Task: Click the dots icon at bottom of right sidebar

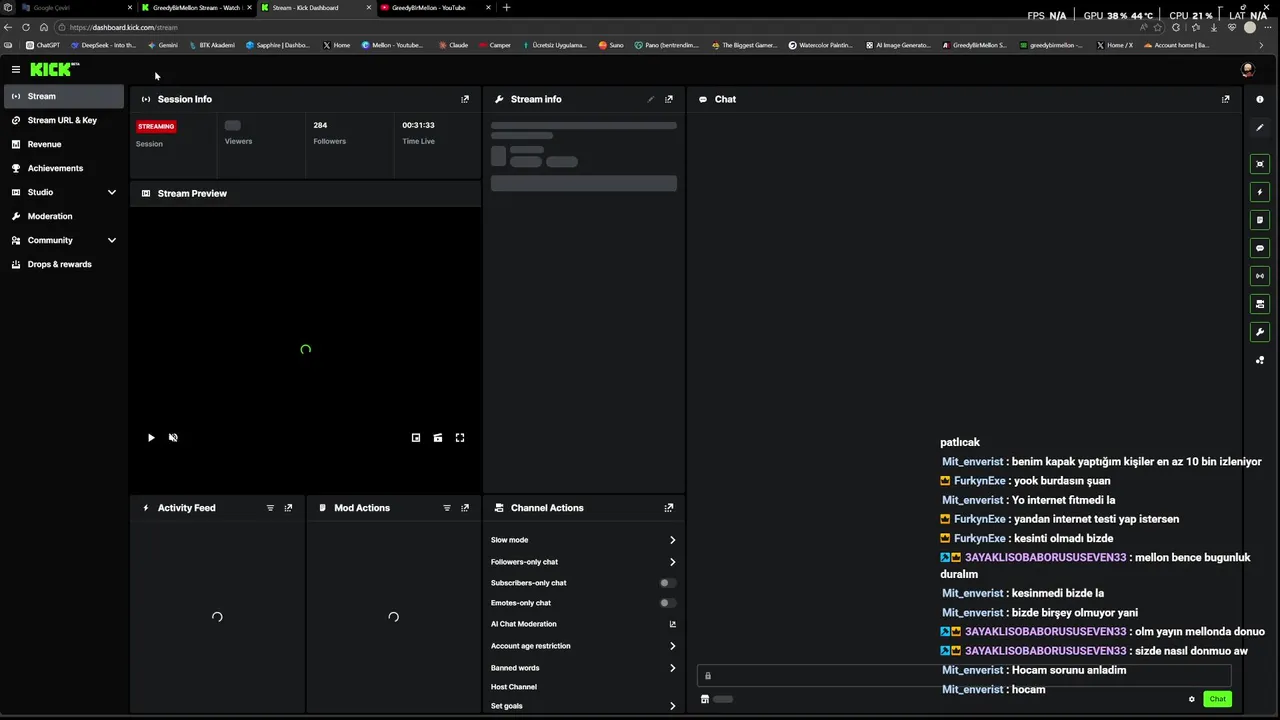Action: [1260, 360]
